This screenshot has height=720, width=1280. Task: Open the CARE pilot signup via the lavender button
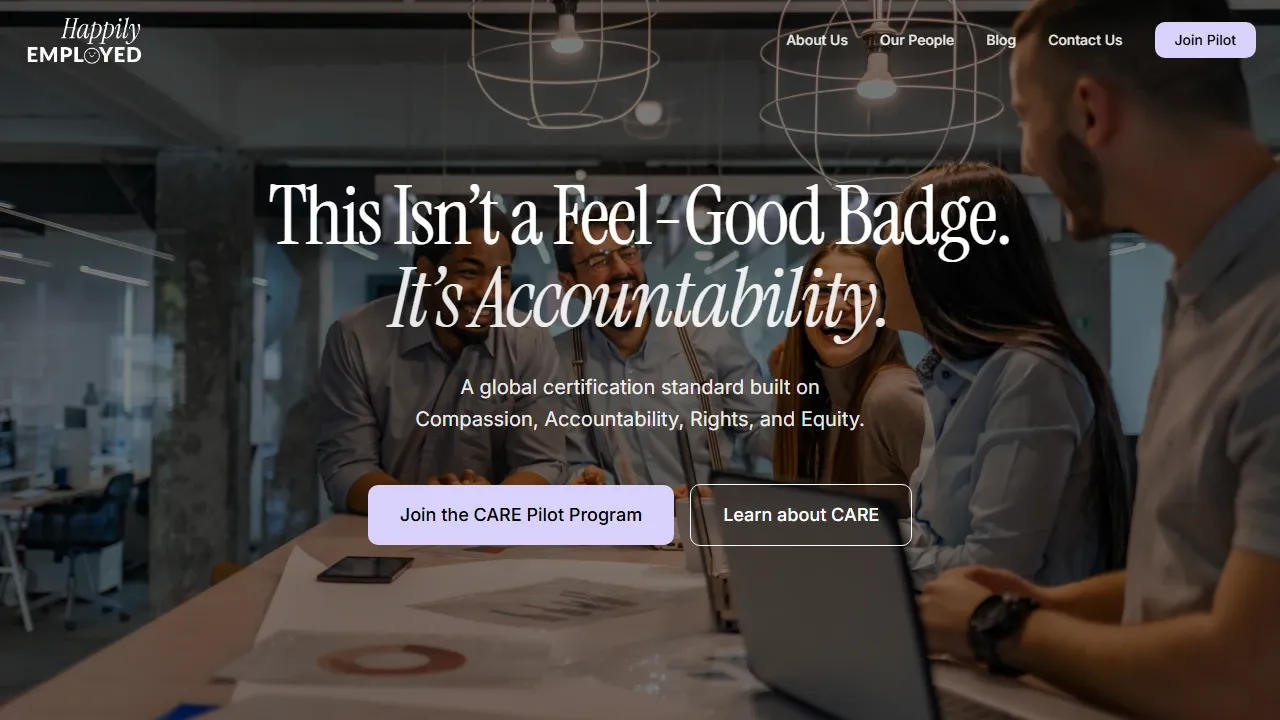[x=521, y=514]
